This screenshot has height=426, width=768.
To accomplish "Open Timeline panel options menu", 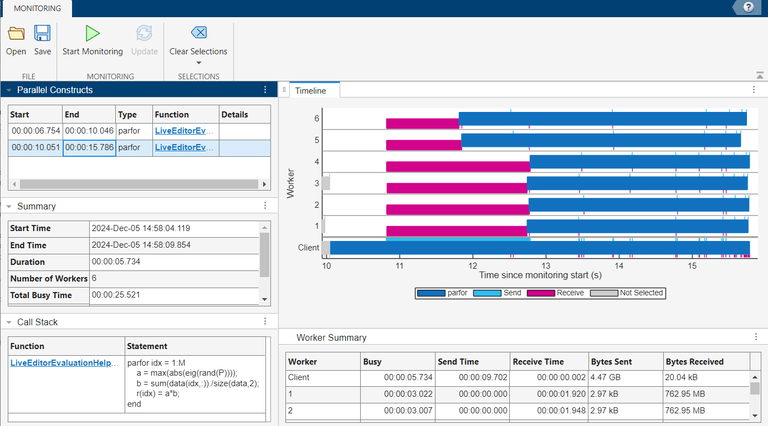I will pos(755,90).
